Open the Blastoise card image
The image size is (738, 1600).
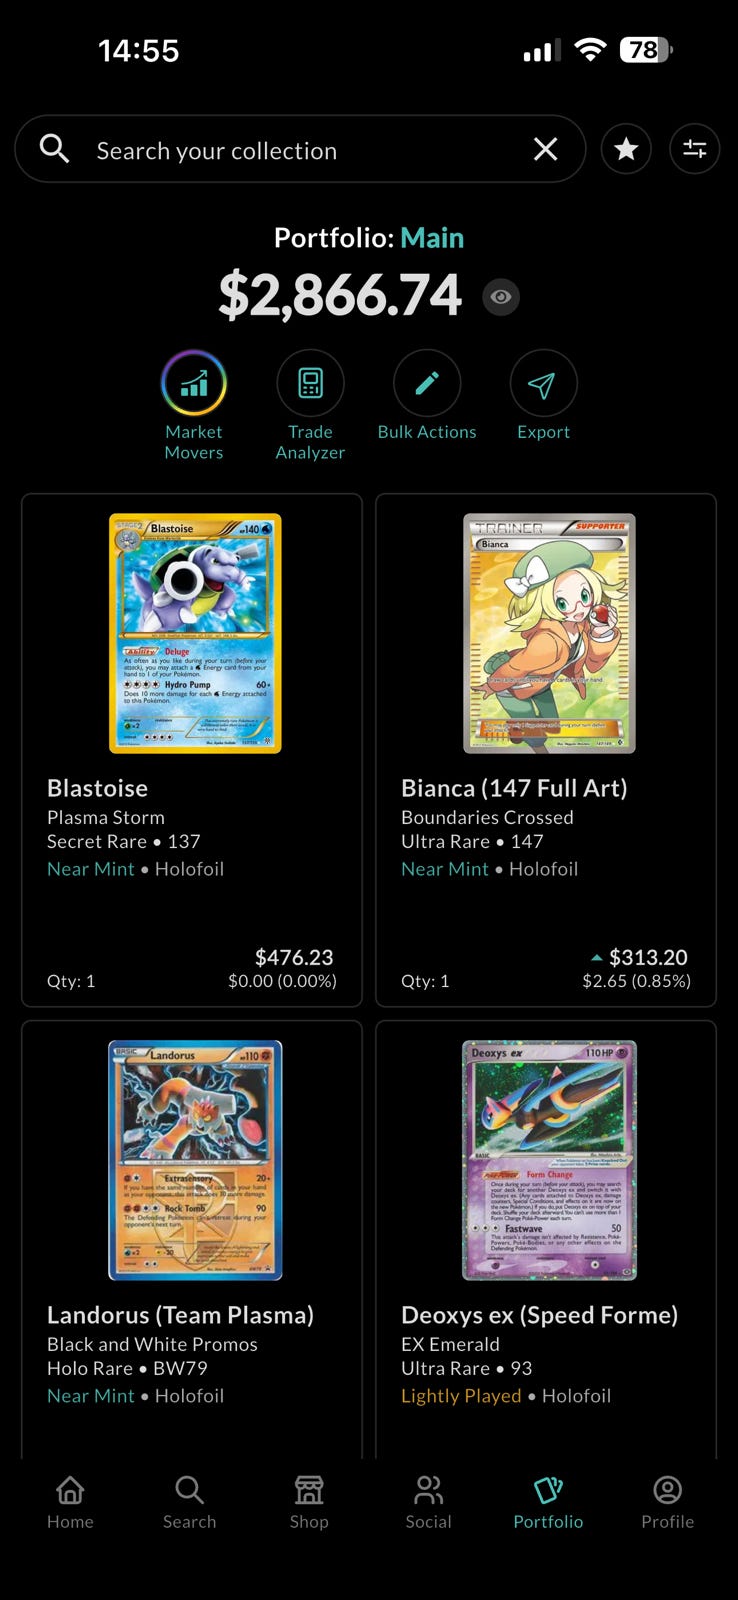click(195, 633)
